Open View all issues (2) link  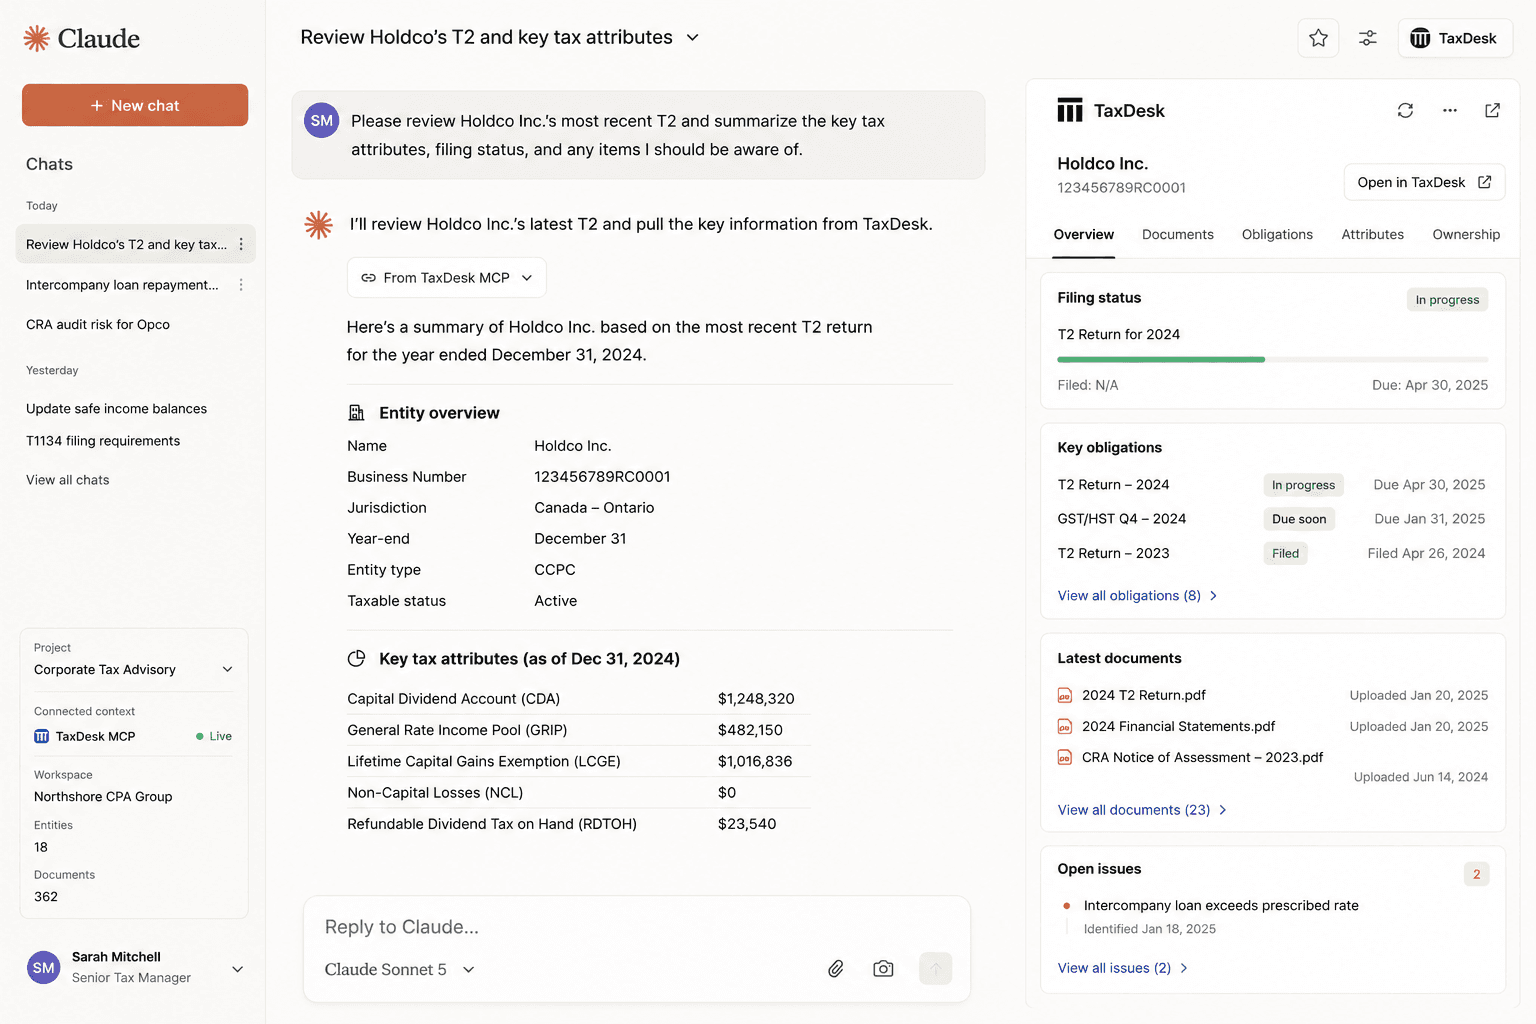tap(1122, 968)
